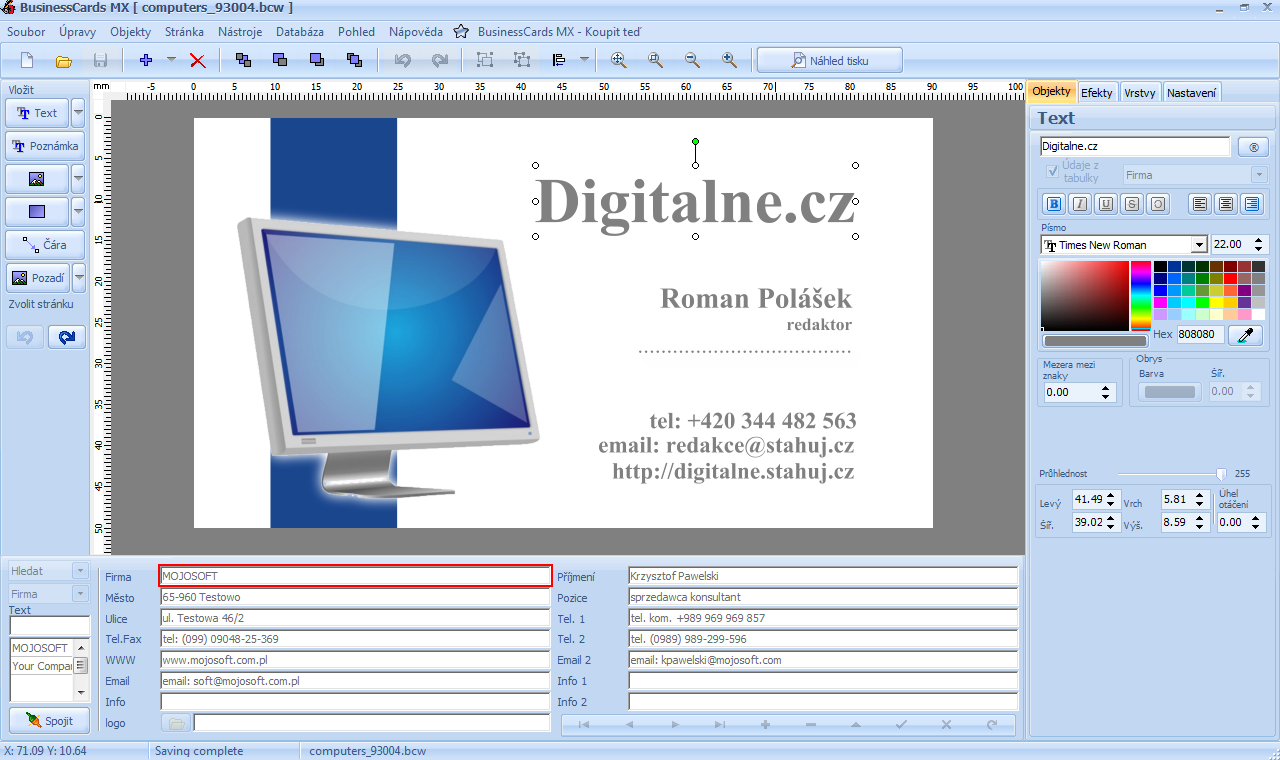Click the text content field Digitalne.cz
This screenshot has width=1280, height=760.
[x=1135, y=147]
